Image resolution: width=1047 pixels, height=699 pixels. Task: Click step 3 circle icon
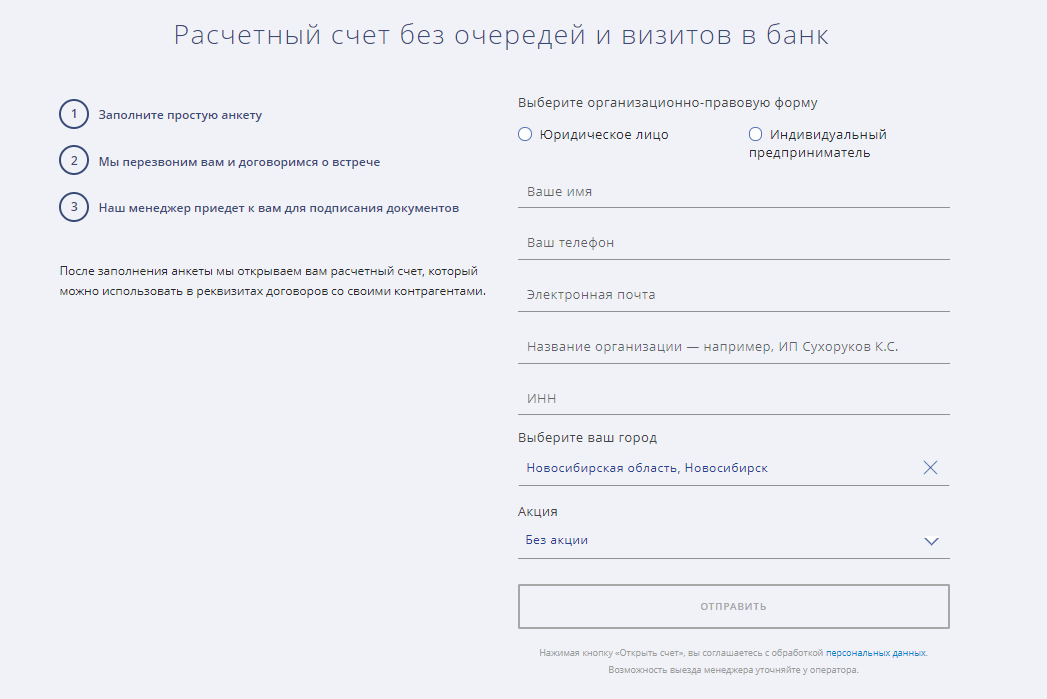coord(74,207)
